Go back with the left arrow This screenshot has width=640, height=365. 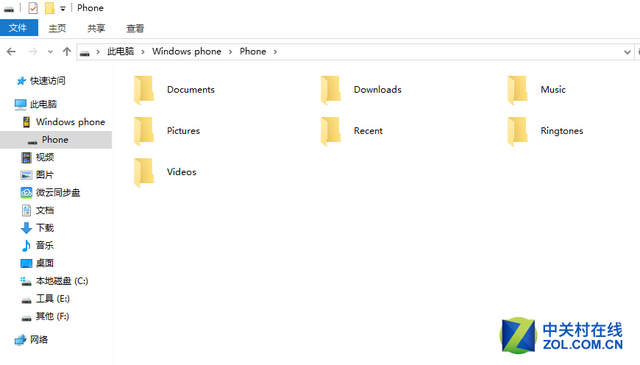coord(11,51)
